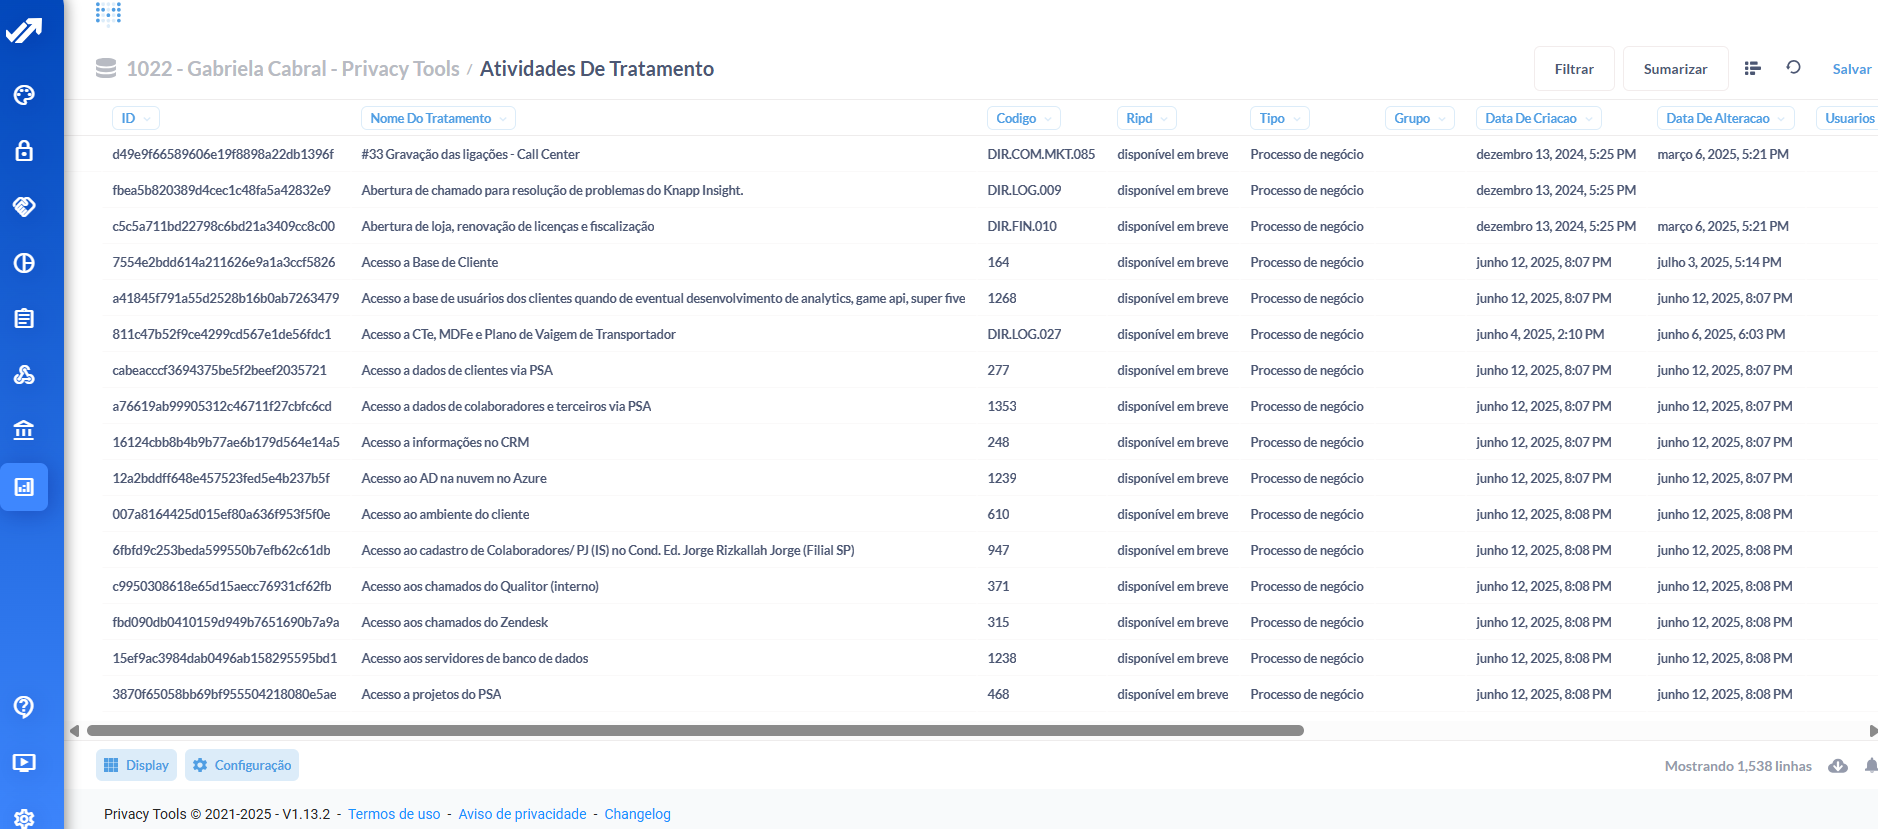Screen dimensions: 1878x829
Task: Select the palette icon in the sidebar
Action: pyautogui.click(x=24, y=95)
